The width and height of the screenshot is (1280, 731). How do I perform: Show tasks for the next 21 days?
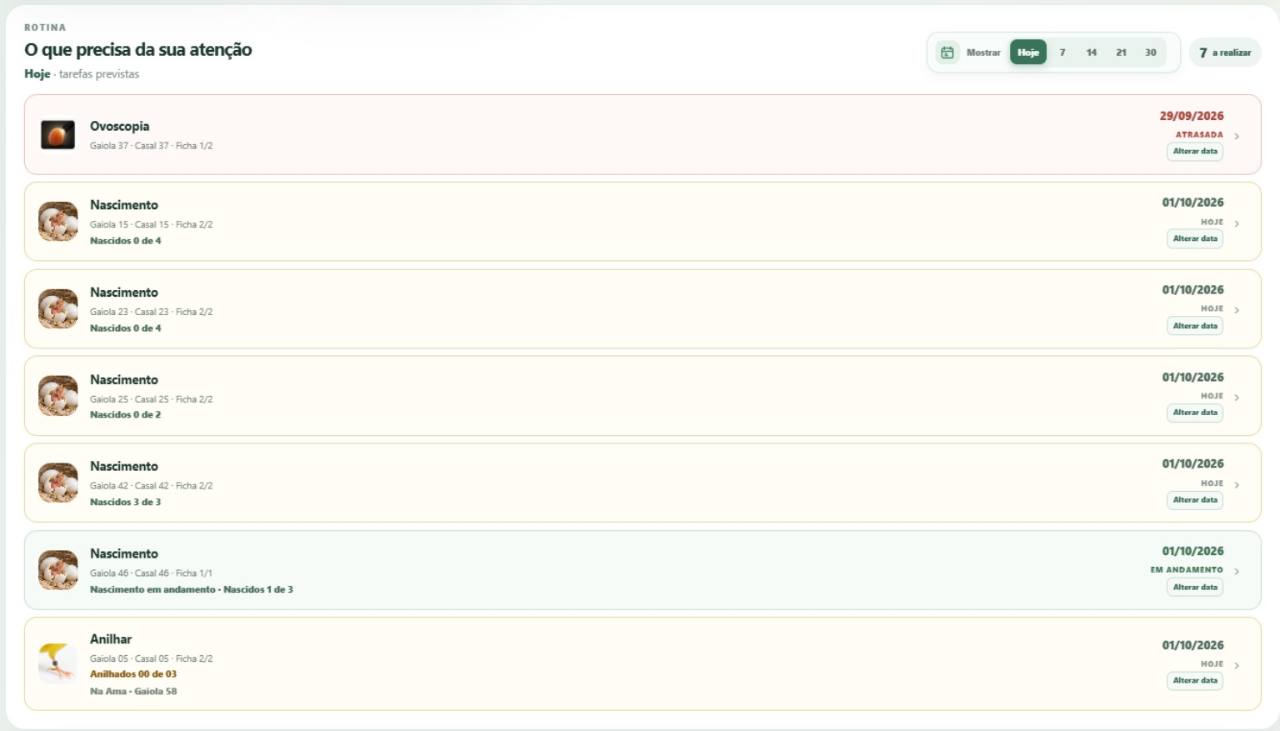click(1121, 52)
